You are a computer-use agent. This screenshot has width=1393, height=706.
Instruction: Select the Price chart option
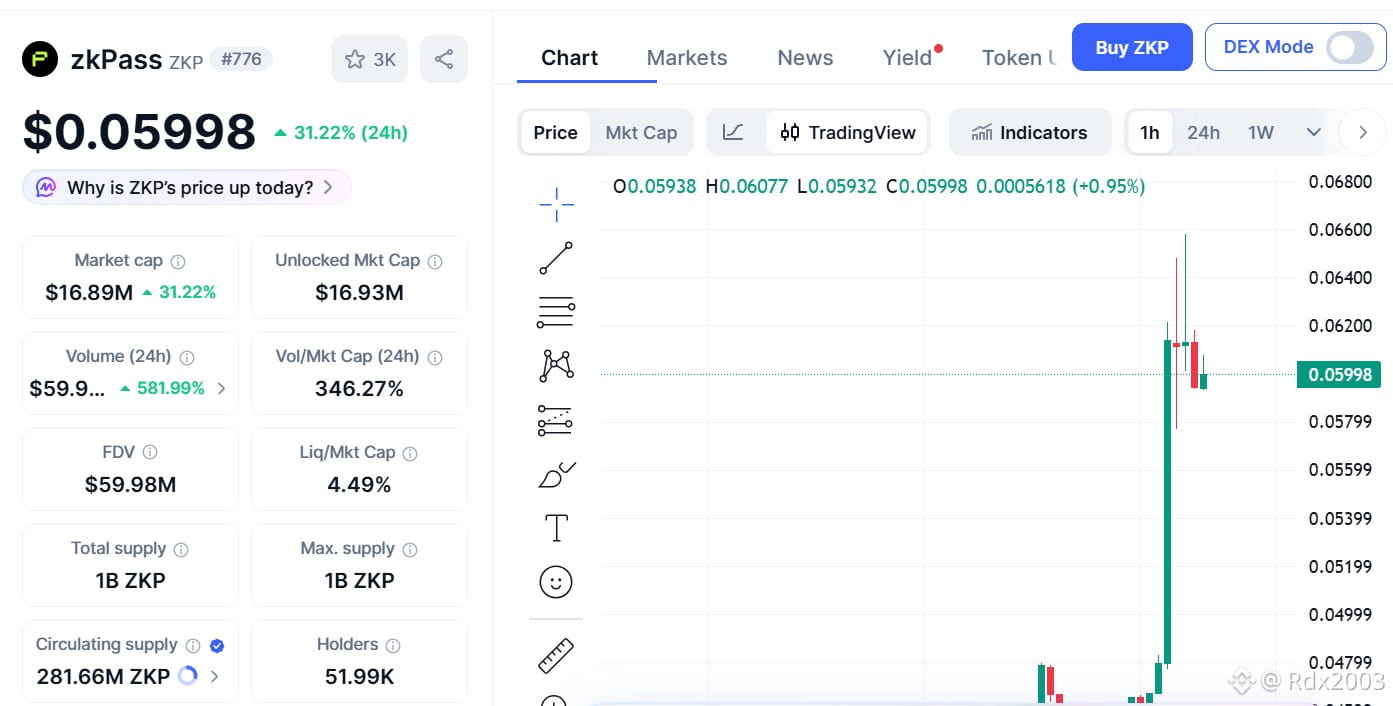click(x=555, y=132)
